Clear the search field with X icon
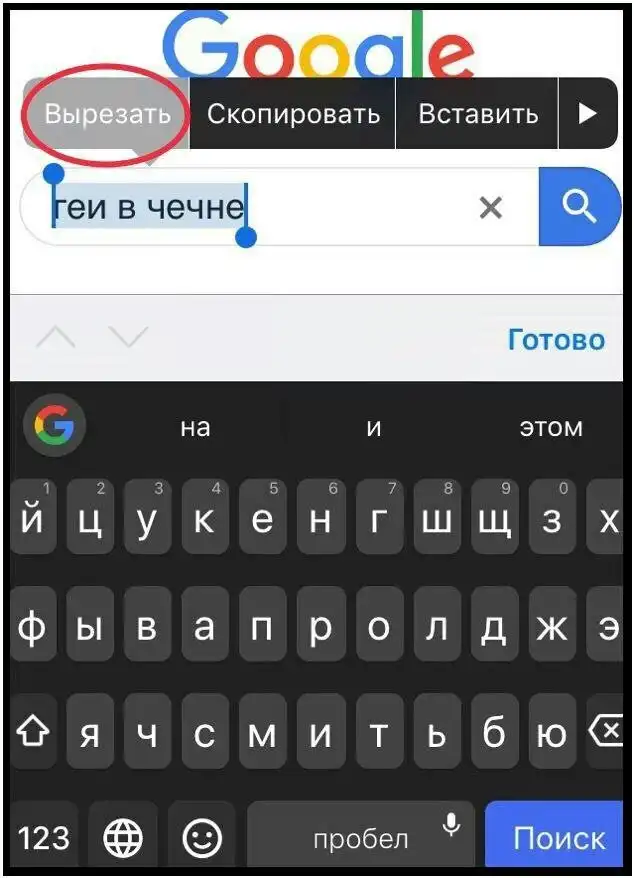 [x=491, y=208]
